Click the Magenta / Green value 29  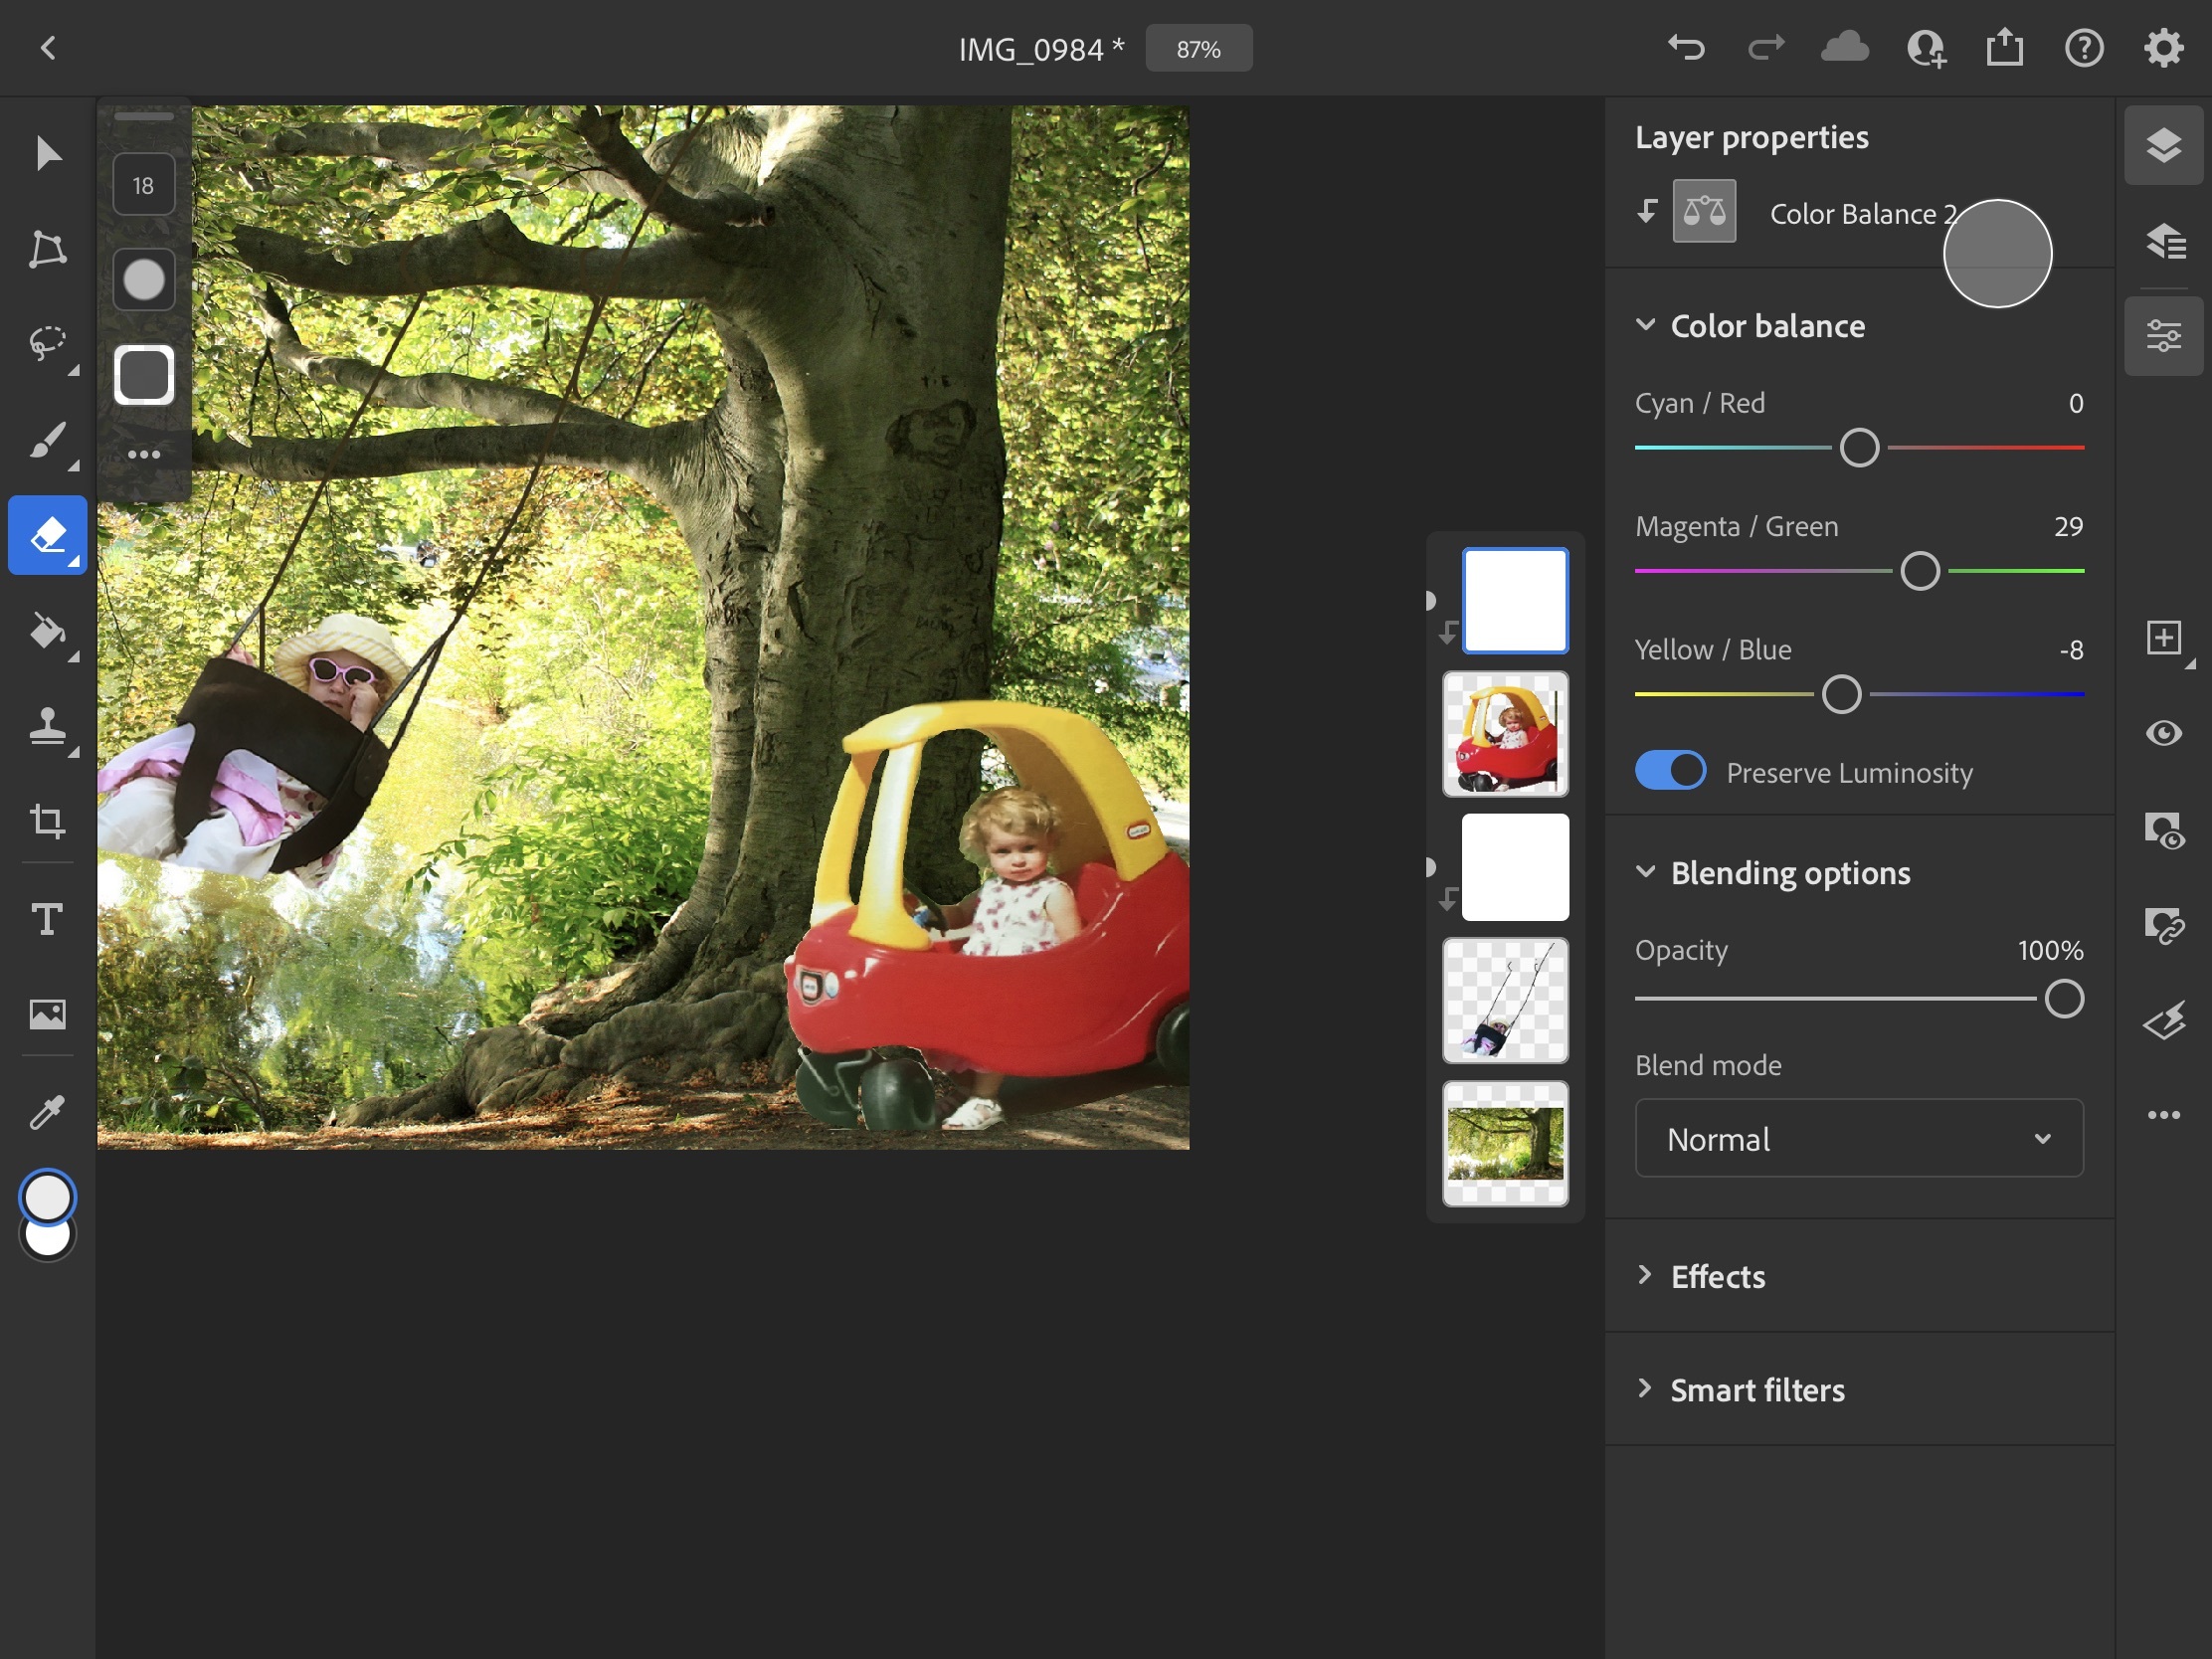coord(2068,526)
